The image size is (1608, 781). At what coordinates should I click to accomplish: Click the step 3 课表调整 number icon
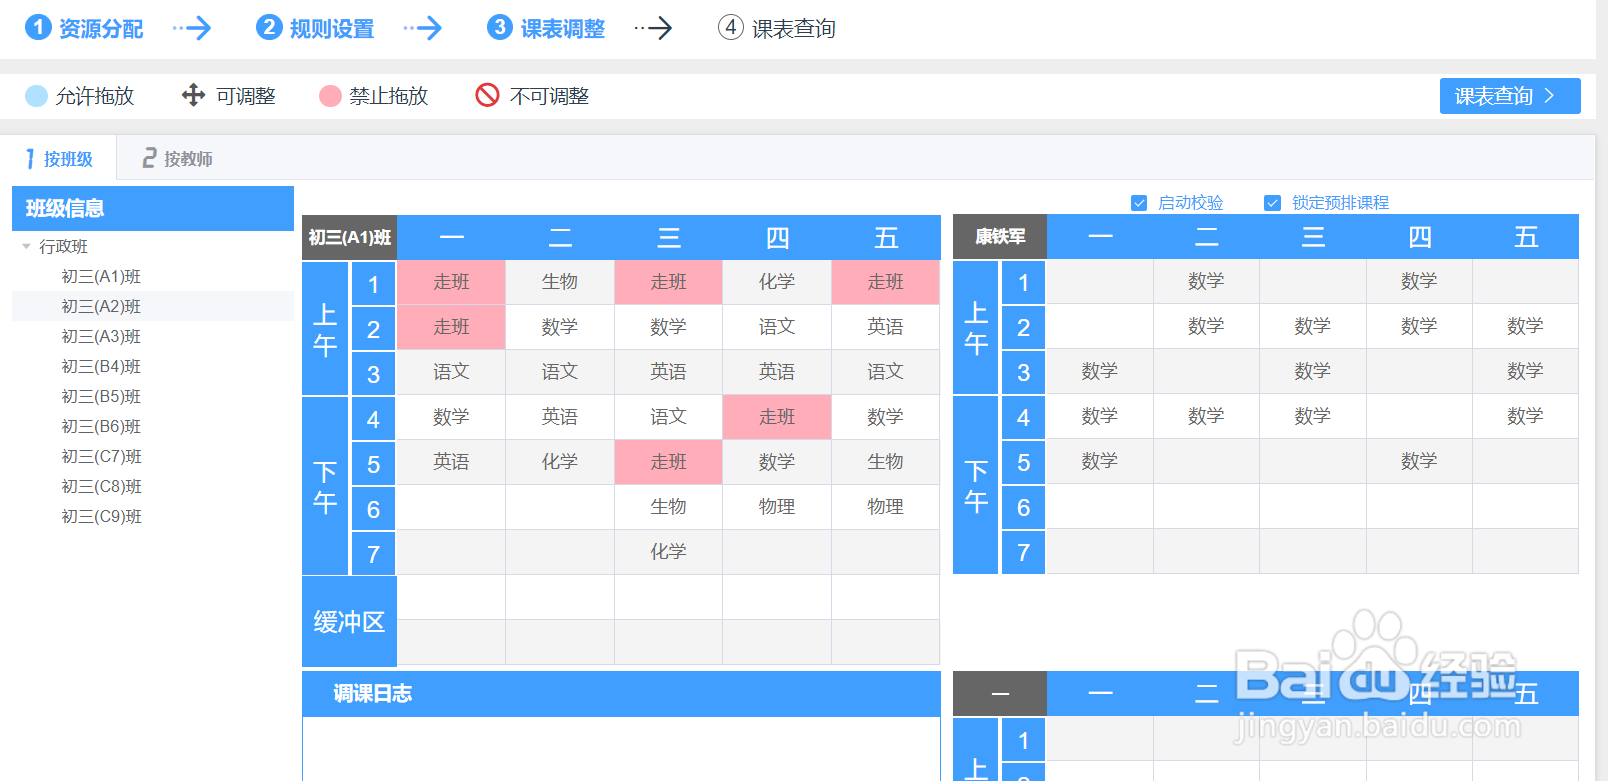point(500,27)
